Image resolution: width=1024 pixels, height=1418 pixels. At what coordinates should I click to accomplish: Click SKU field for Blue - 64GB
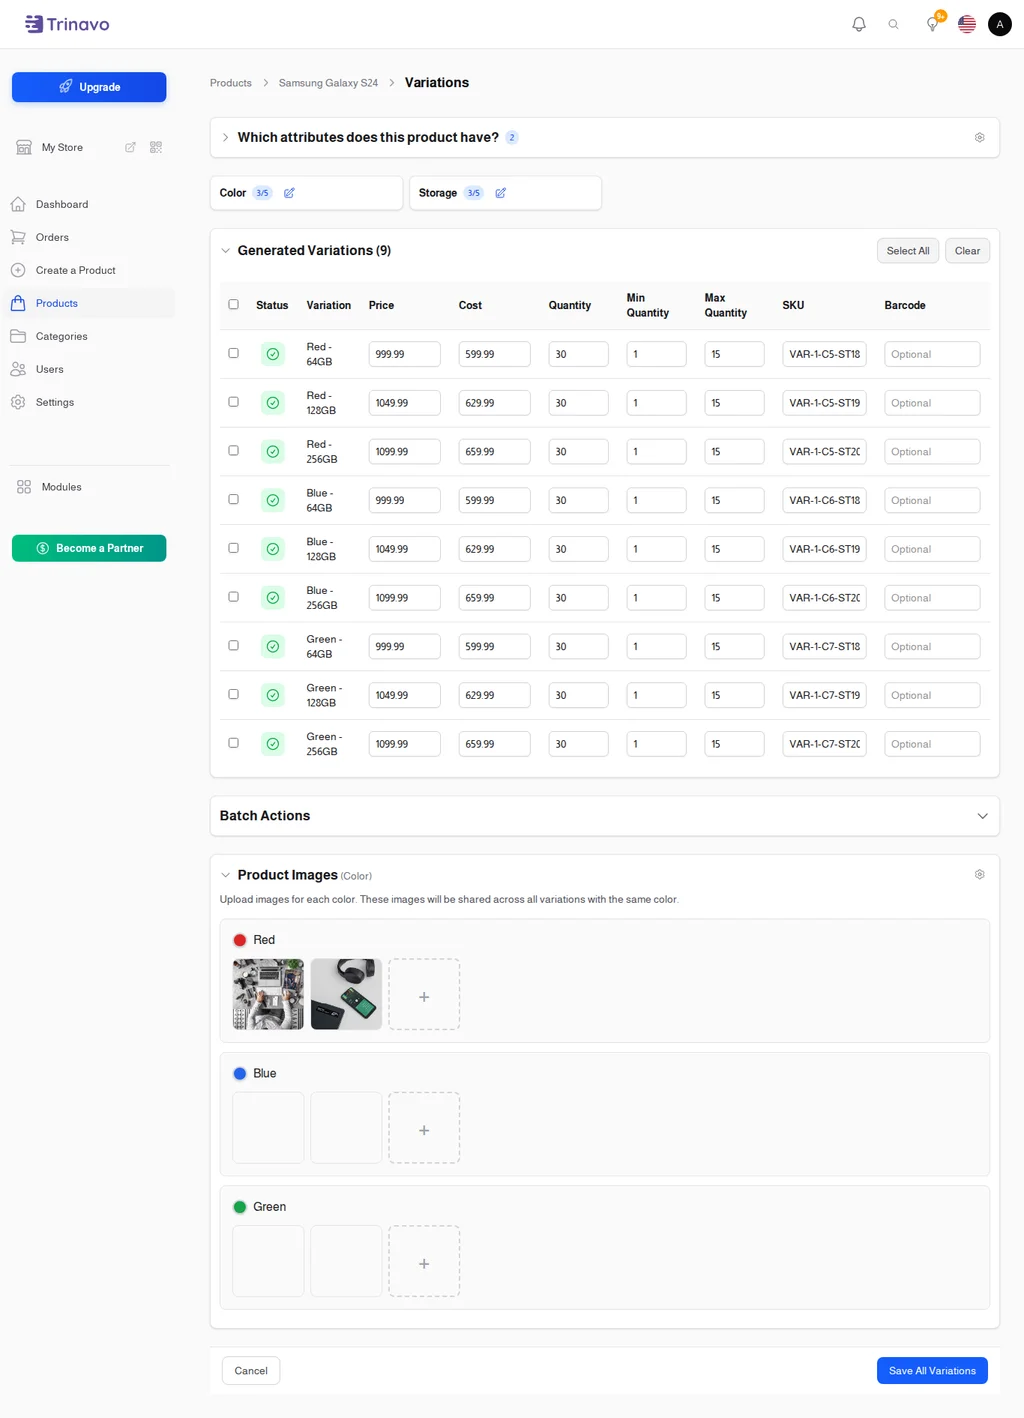point(824,500)
